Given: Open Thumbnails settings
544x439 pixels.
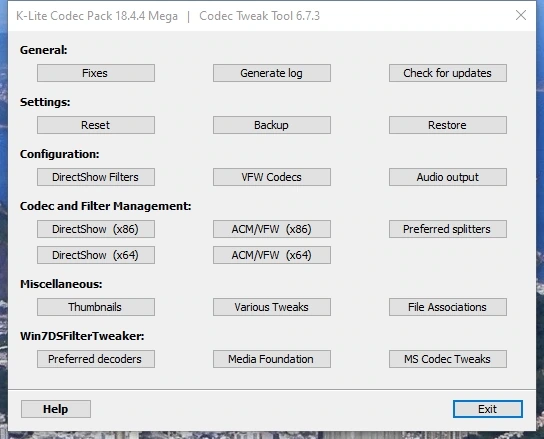Looking at the screenshot, I should [96, 307].
